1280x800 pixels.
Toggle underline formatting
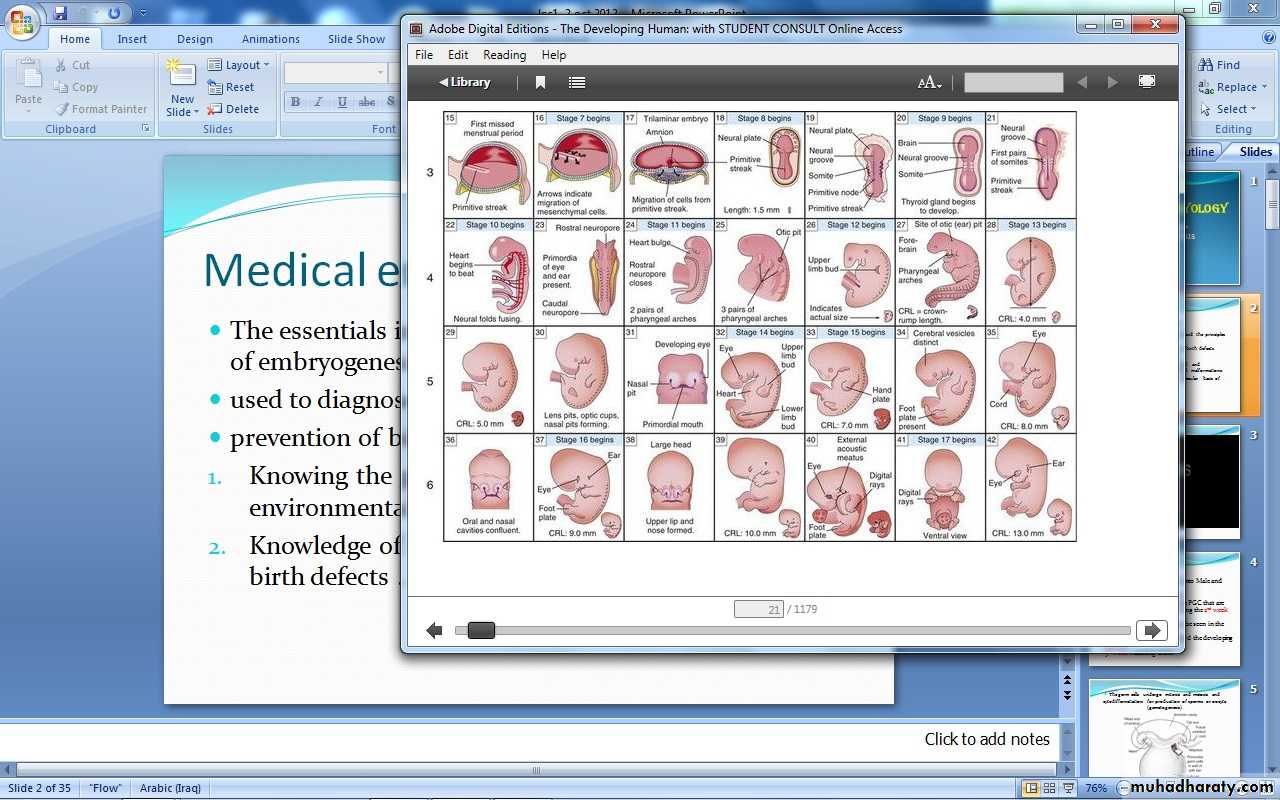(x=342, y=102)
